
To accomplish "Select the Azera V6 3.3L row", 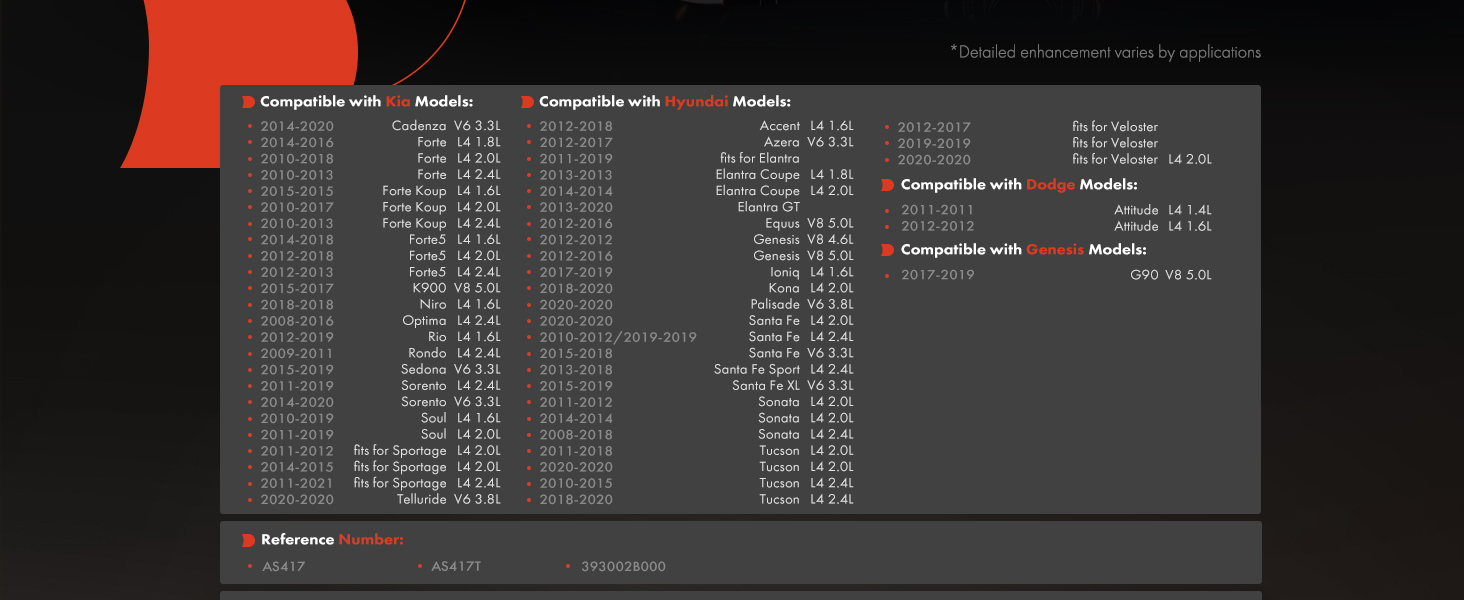I will (690, 142).
